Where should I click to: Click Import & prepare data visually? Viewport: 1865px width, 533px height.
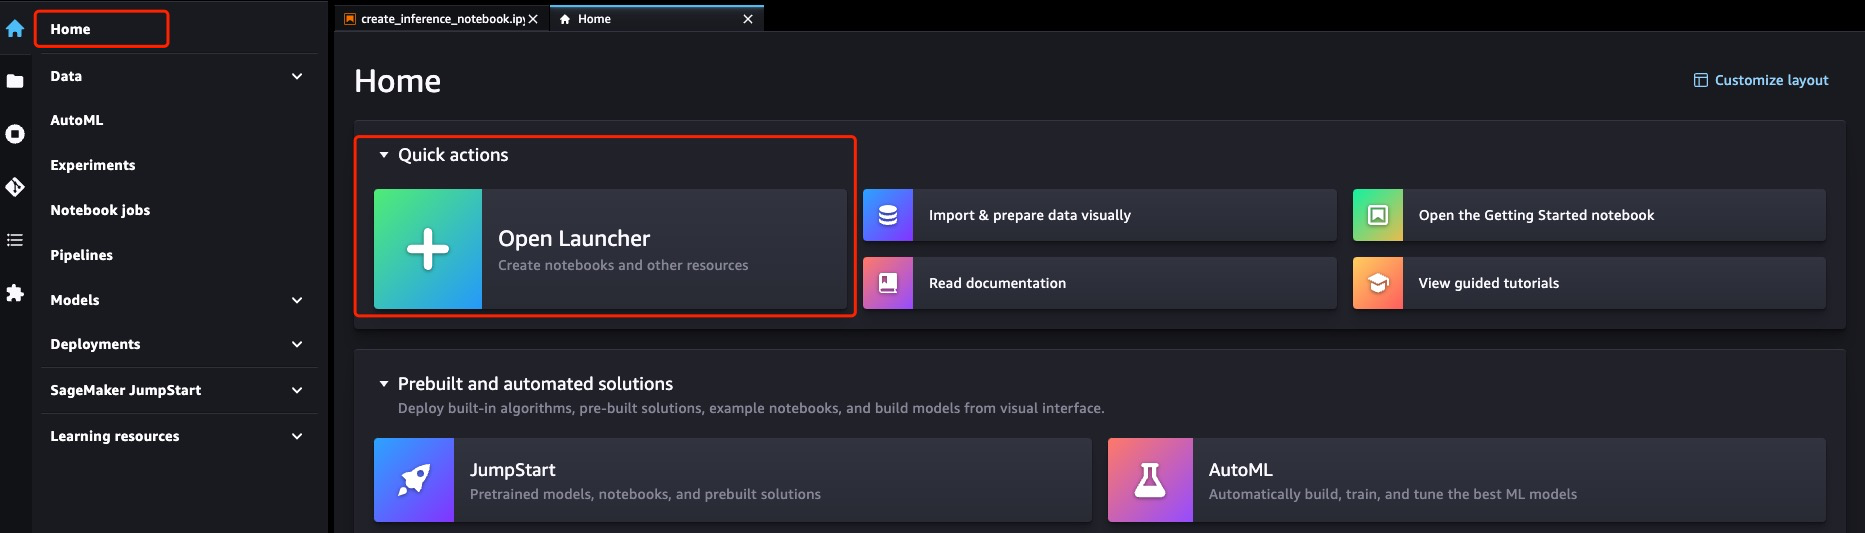tap(1099, 215)
